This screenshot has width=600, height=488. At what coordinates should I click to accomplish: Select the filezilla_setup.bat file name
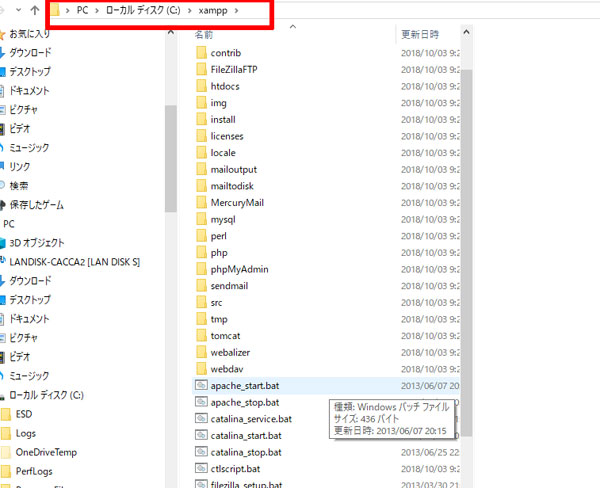[x=246, y=484]
